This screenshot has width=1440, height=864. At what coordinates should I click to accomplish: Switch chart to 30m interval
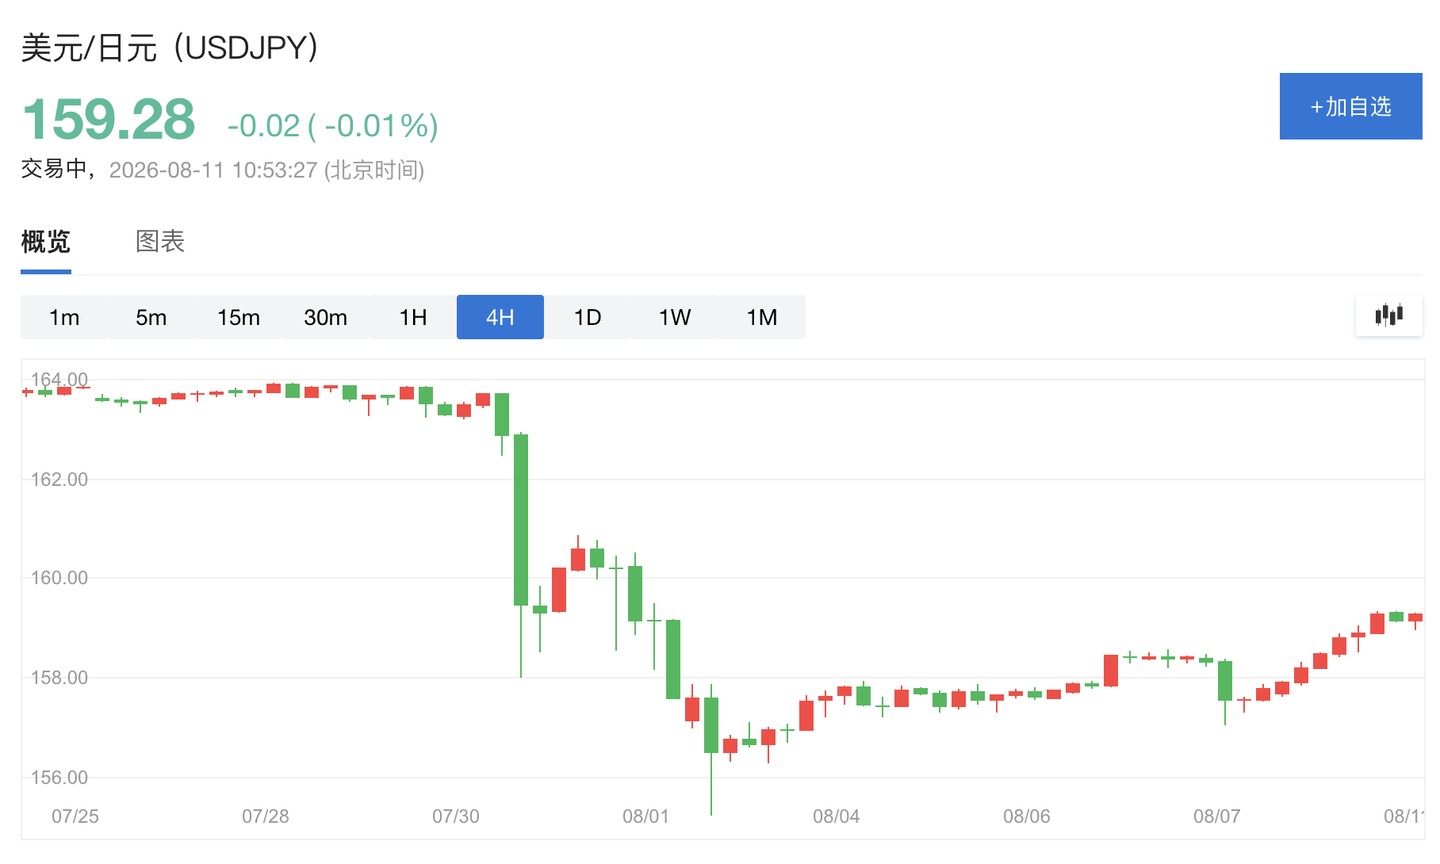[x=325, y=317]
